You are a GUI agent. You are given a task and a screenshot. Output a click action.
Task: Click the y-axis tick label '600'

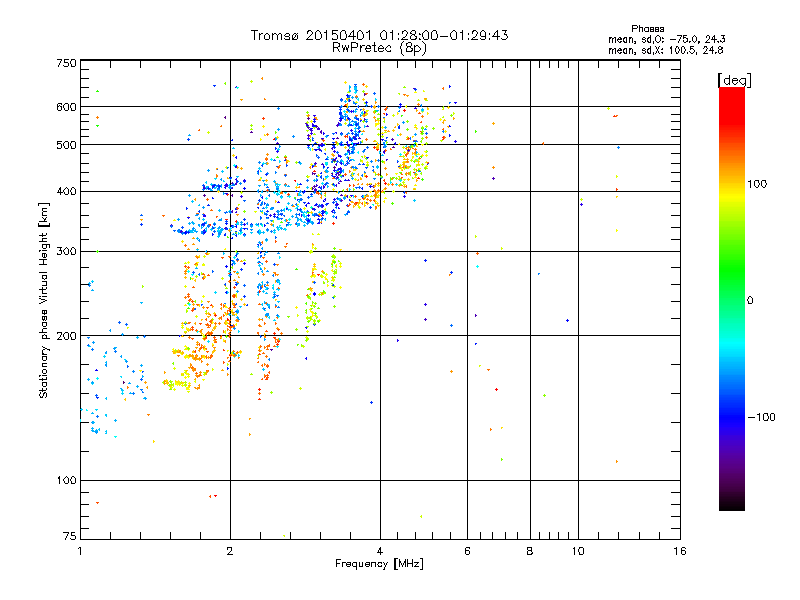(66, 107)
